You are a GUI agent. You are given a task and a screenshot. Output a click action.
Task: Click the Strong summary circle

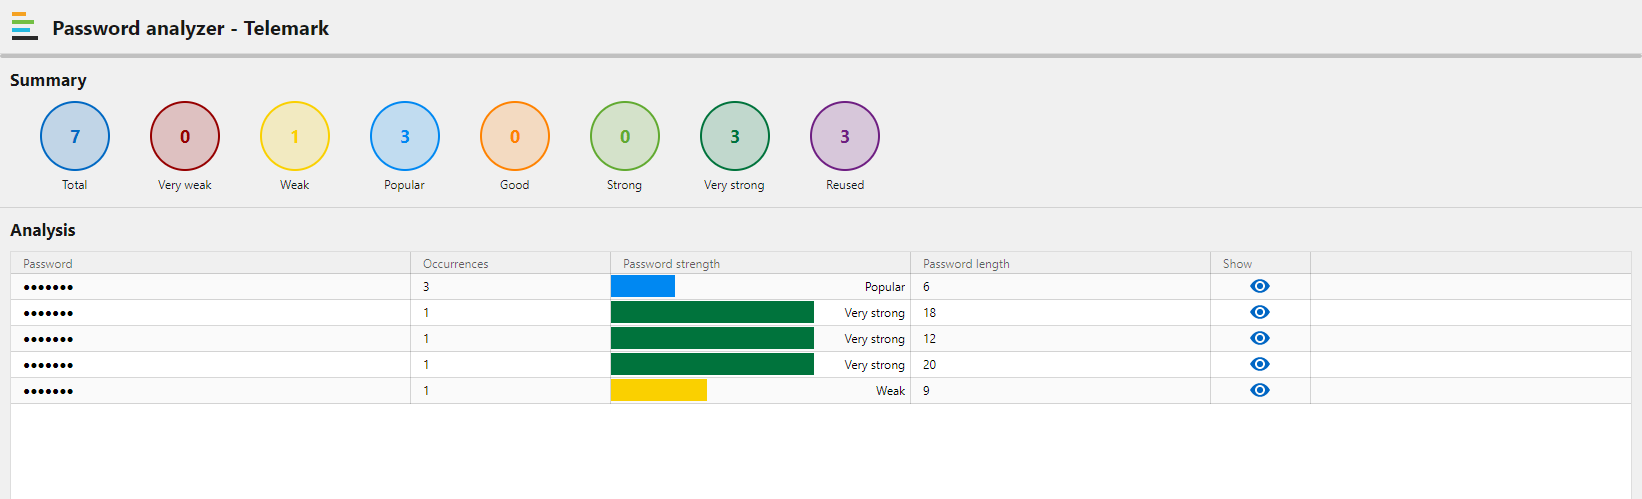coord(625,136)
